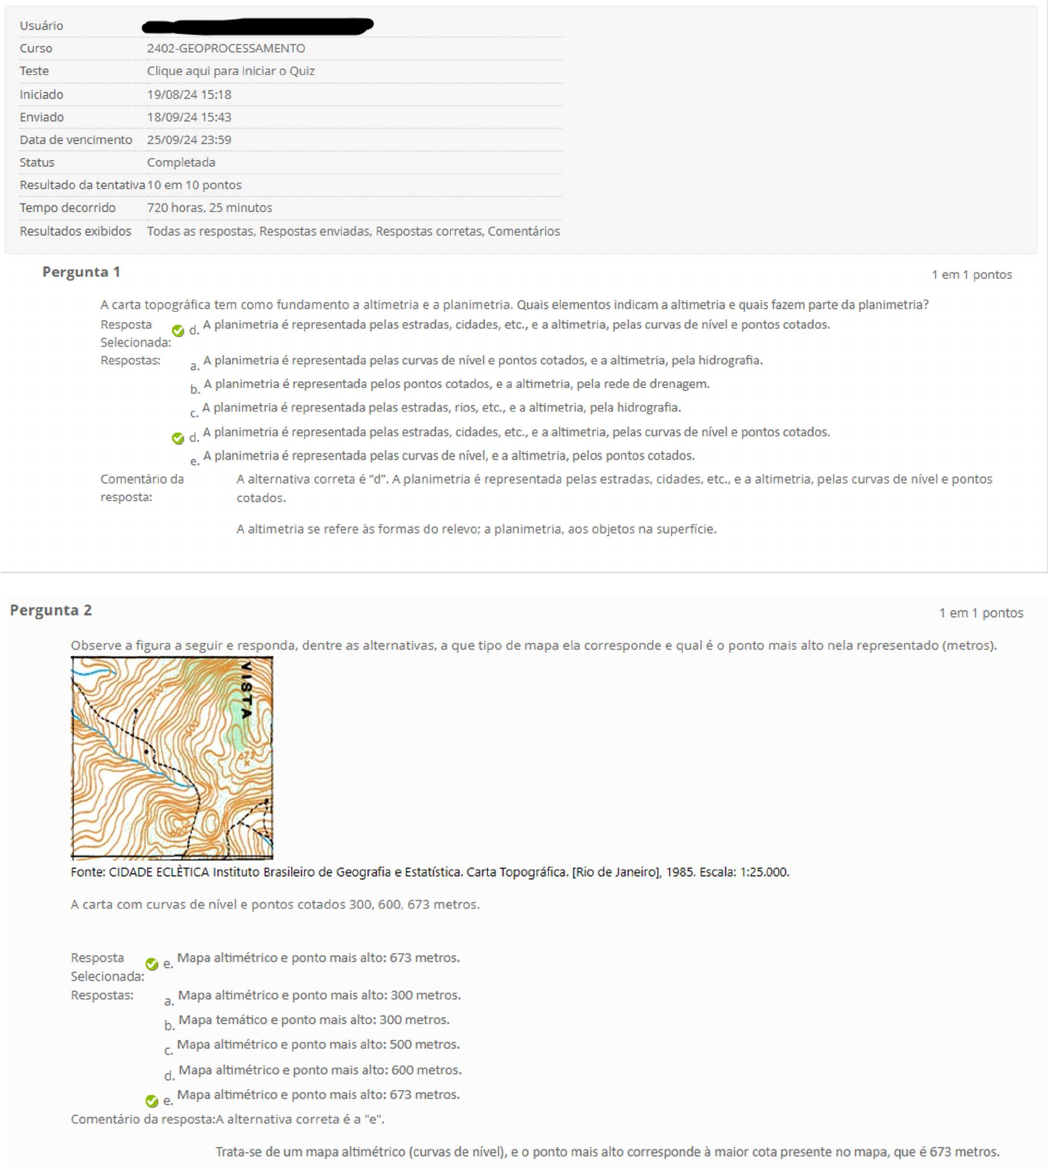
Task: Choose Pergunta 1 option c about estradas, rios
Action: [x=441, y=407]
